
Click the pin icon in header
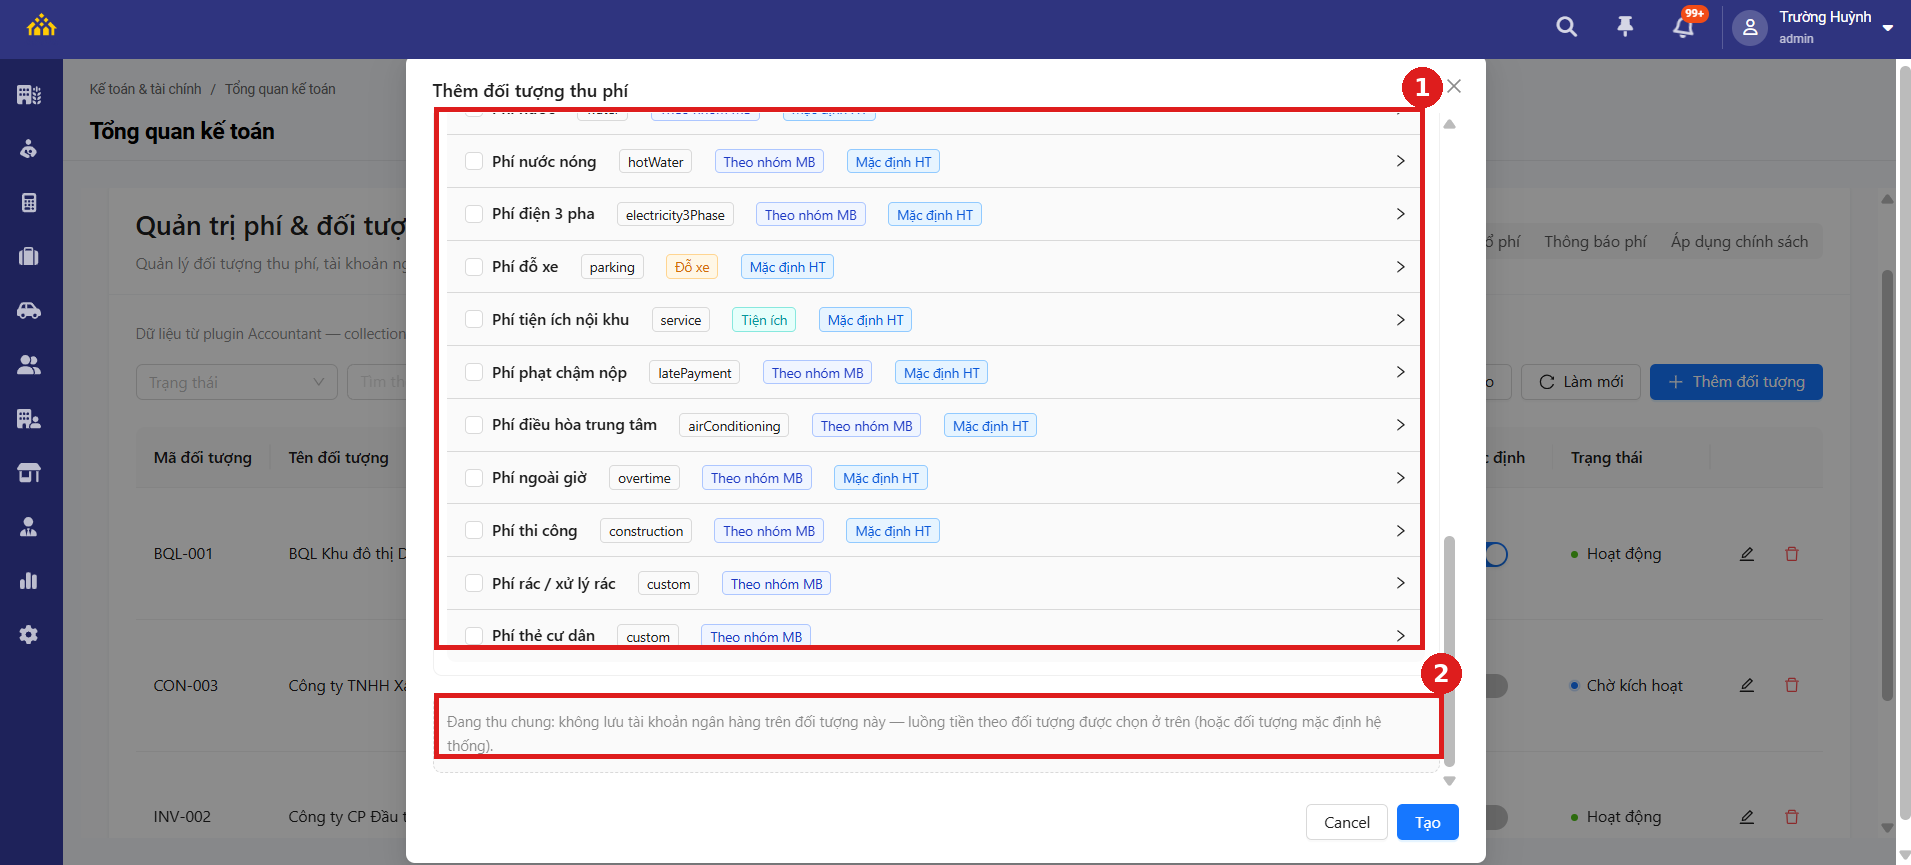[1625, 27]
